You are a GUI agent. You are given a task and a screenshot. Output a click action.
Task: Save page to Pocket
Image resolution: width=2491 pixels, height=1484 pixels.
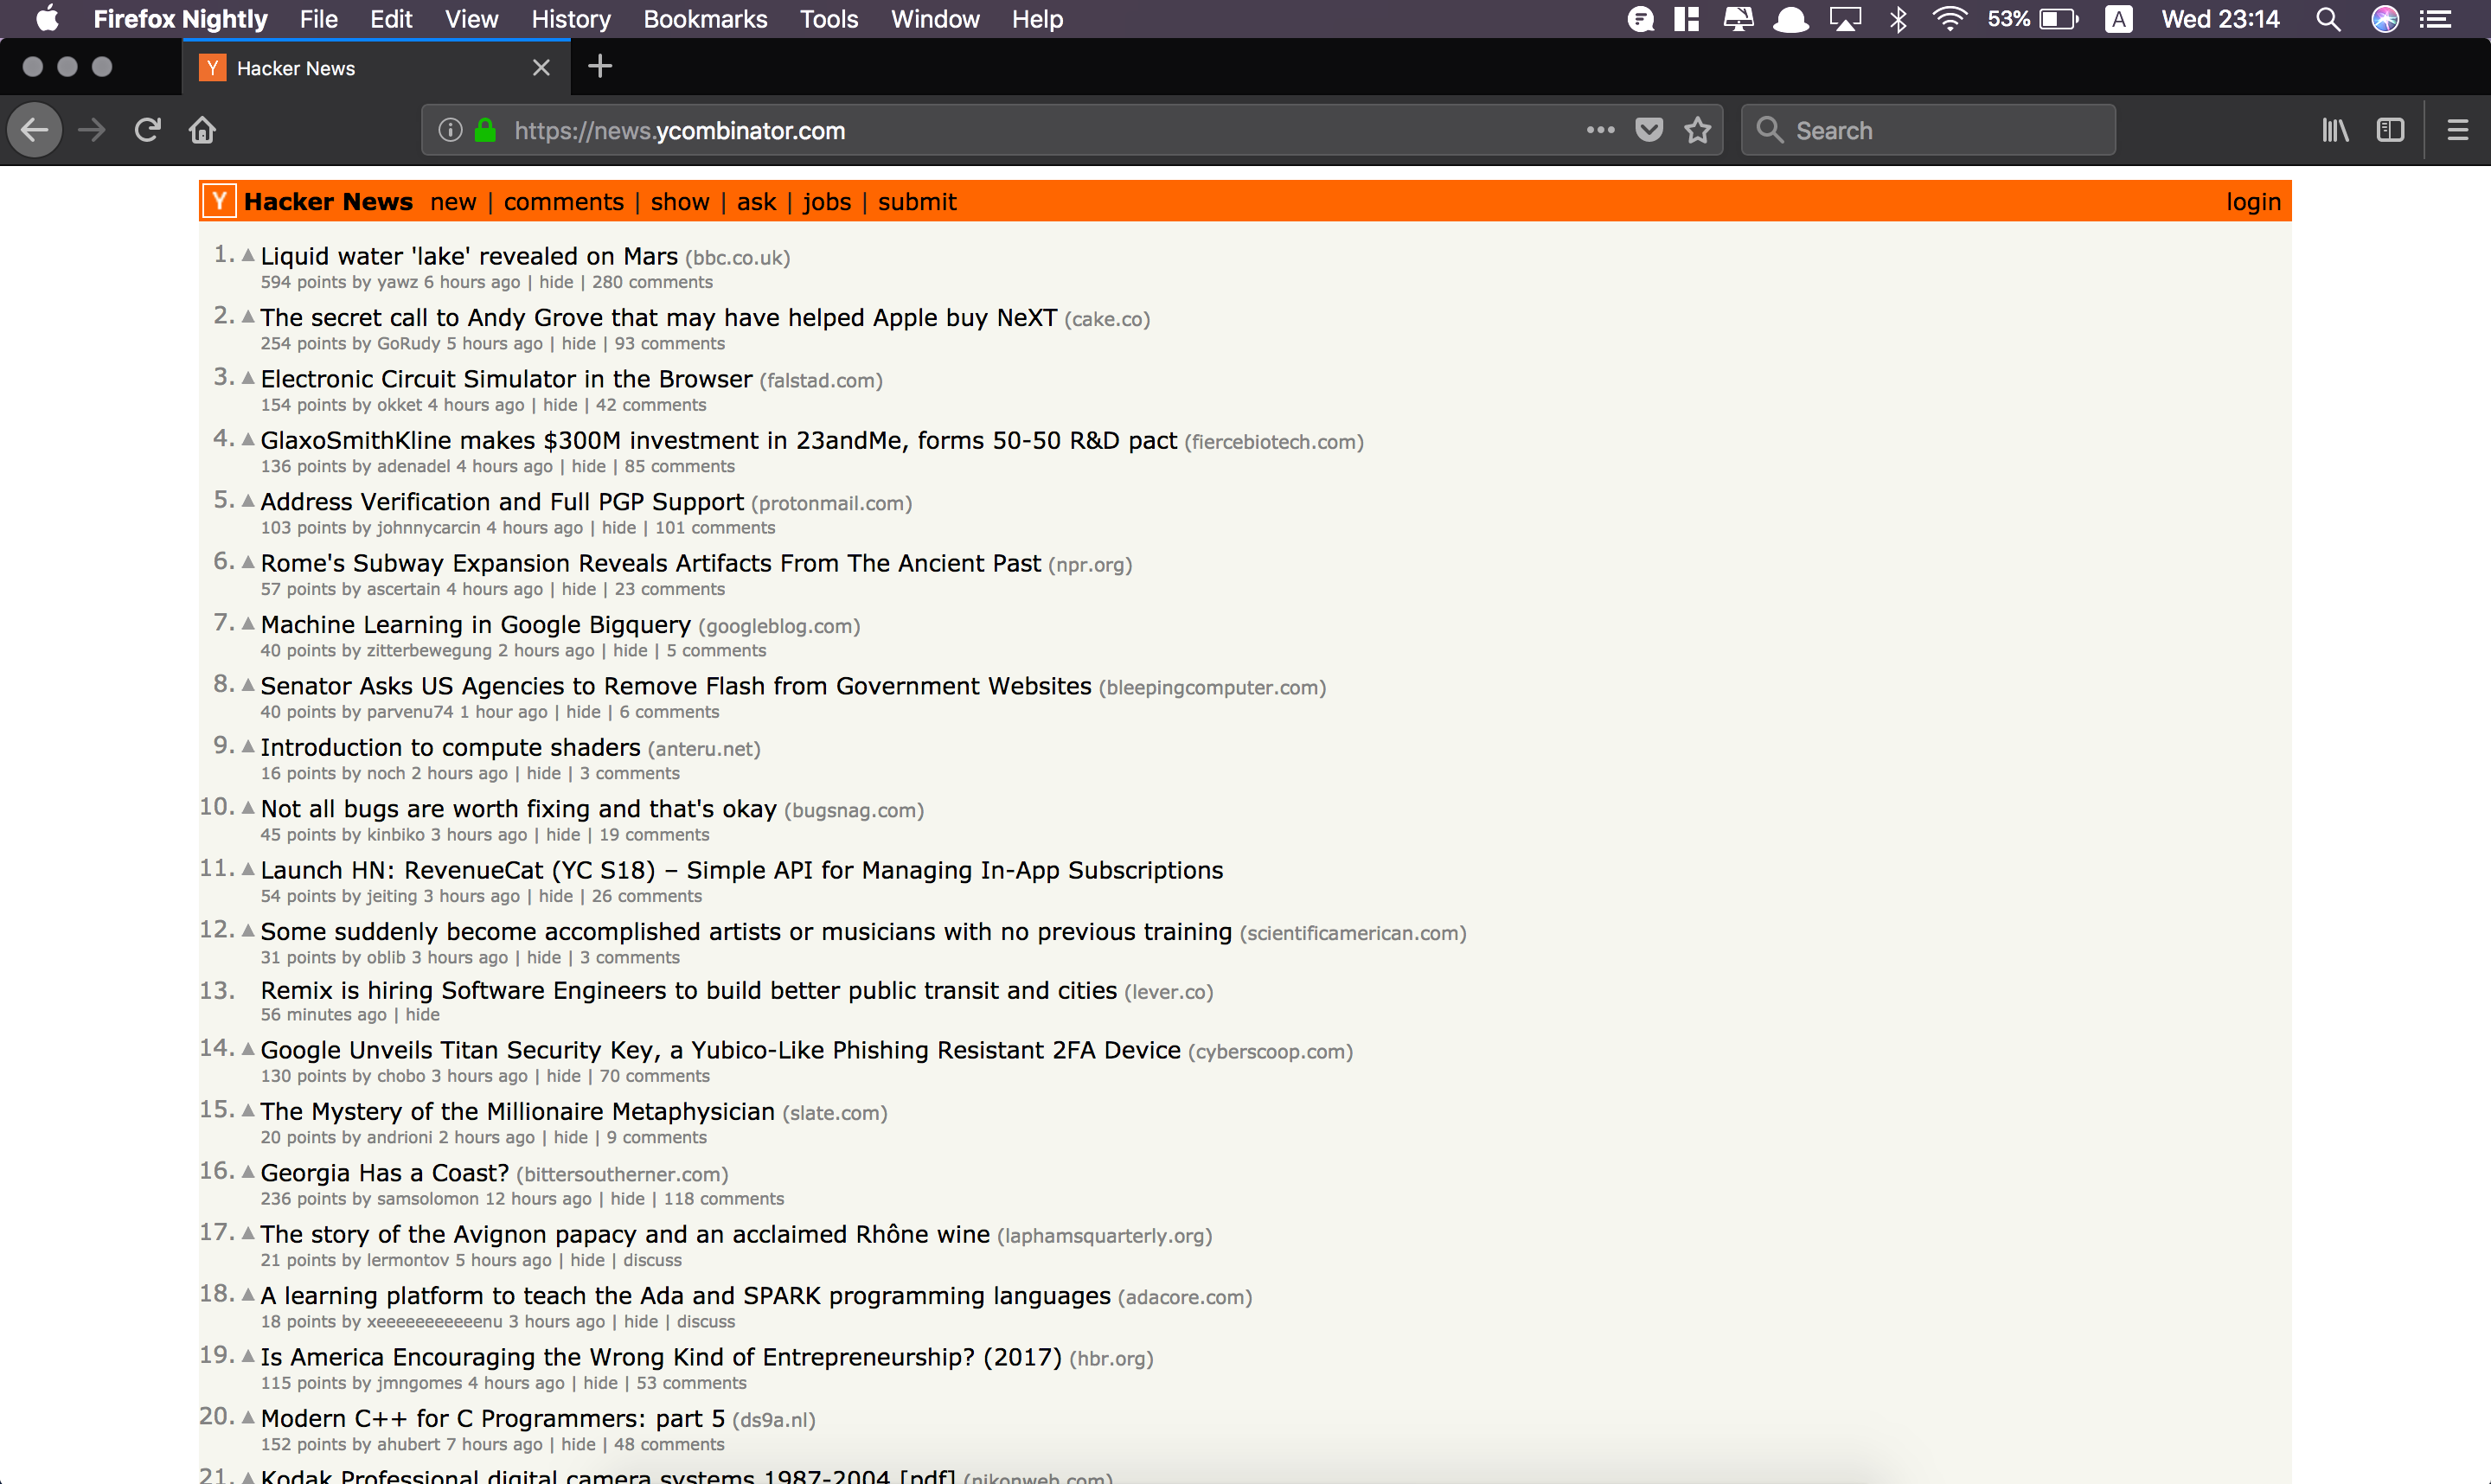(x=1649, y=130)
